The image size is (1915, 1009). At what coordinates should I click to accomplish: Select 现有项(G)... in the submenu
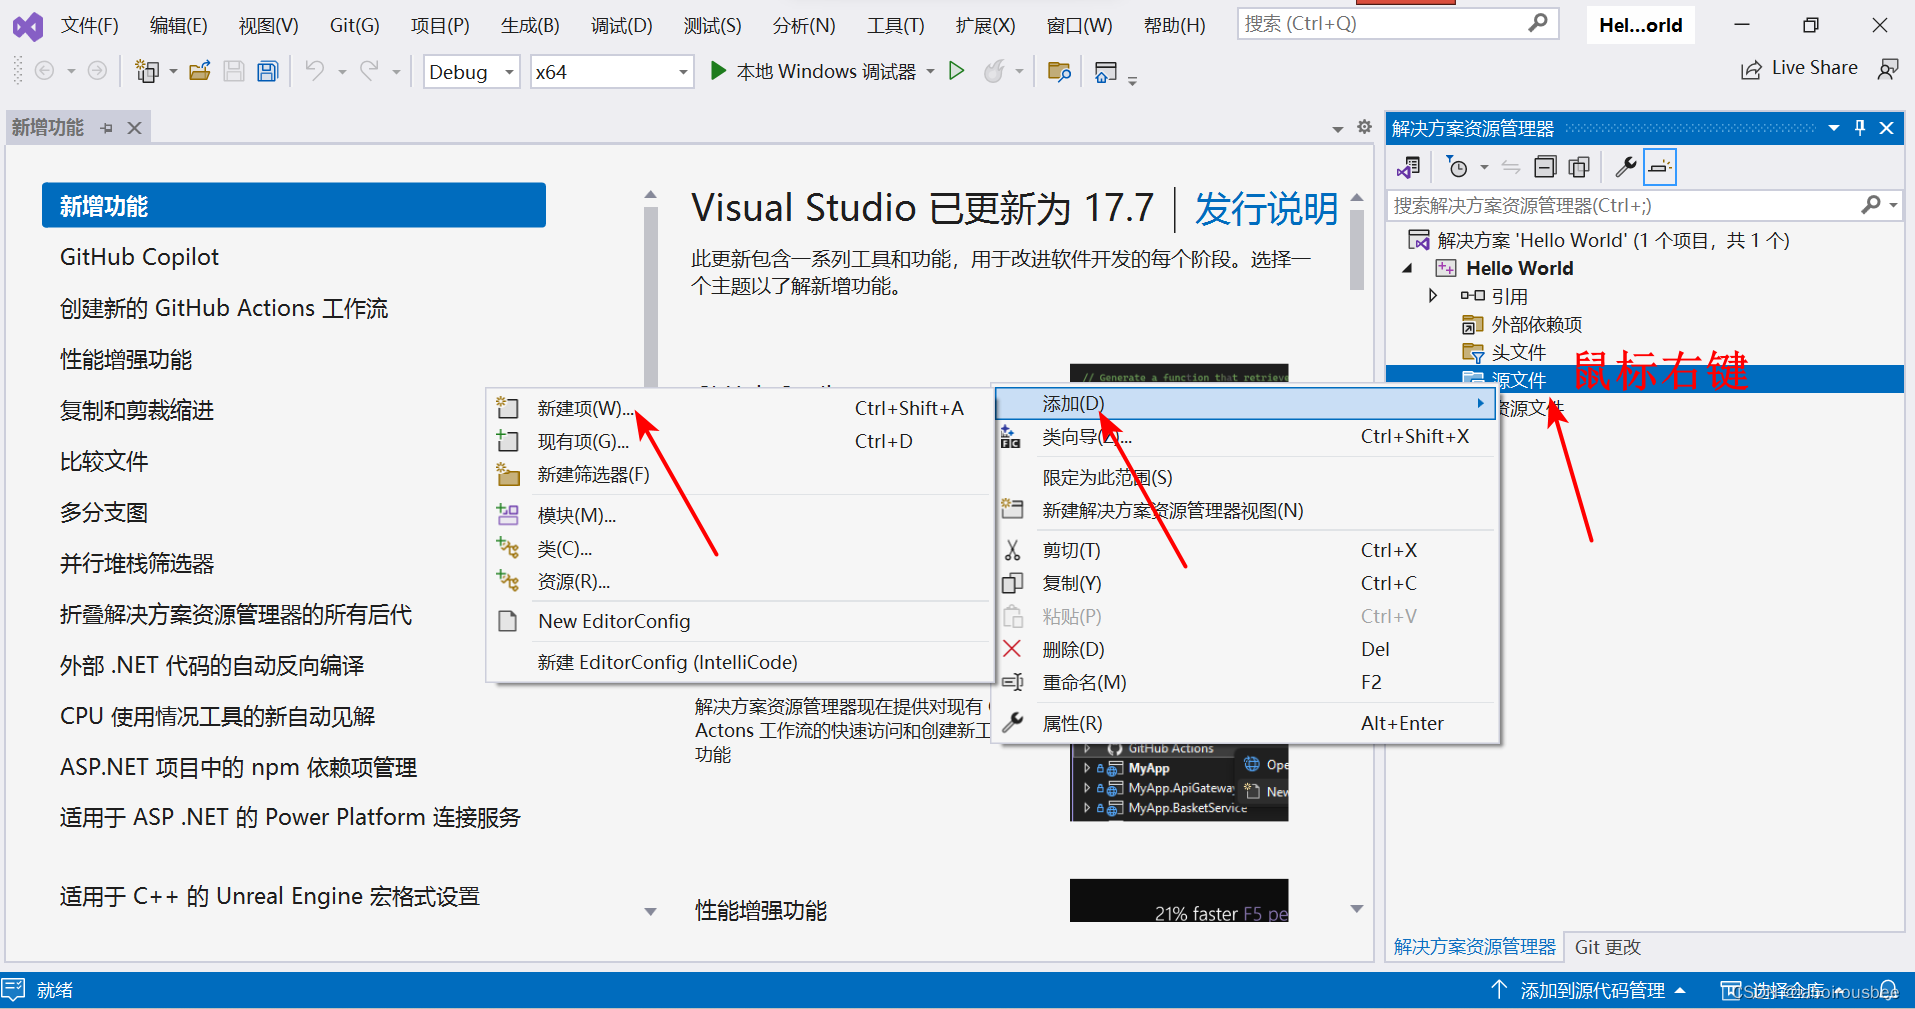739,441
